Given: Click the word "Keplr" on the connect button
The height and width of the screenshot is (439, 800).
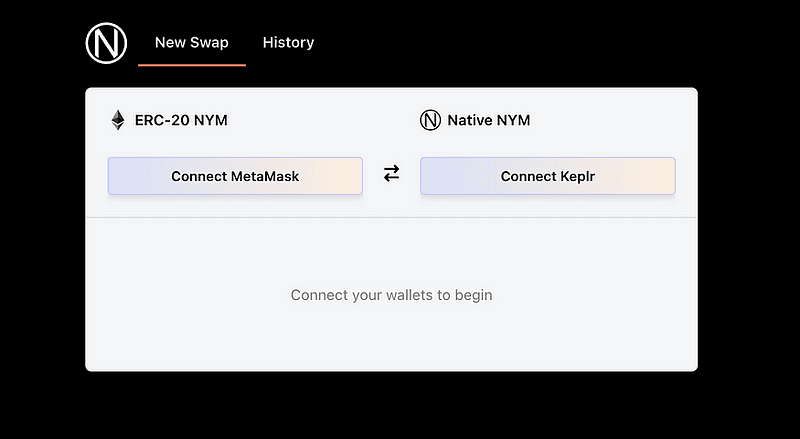Looking at the screenshot, I should click(x=571, y=176).
